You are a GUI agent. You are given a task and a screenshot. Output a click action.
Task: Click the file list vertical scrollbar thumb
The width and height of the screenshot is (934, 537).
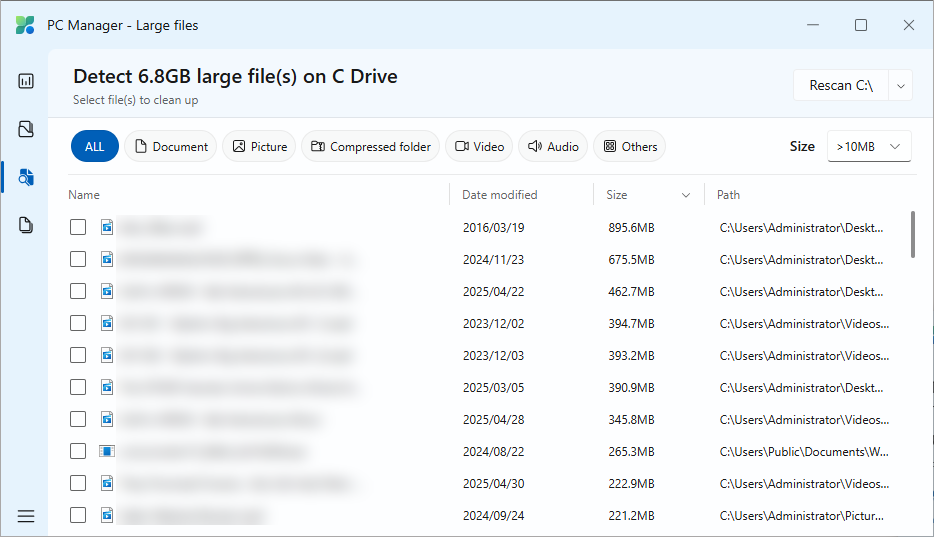point(913,235)
